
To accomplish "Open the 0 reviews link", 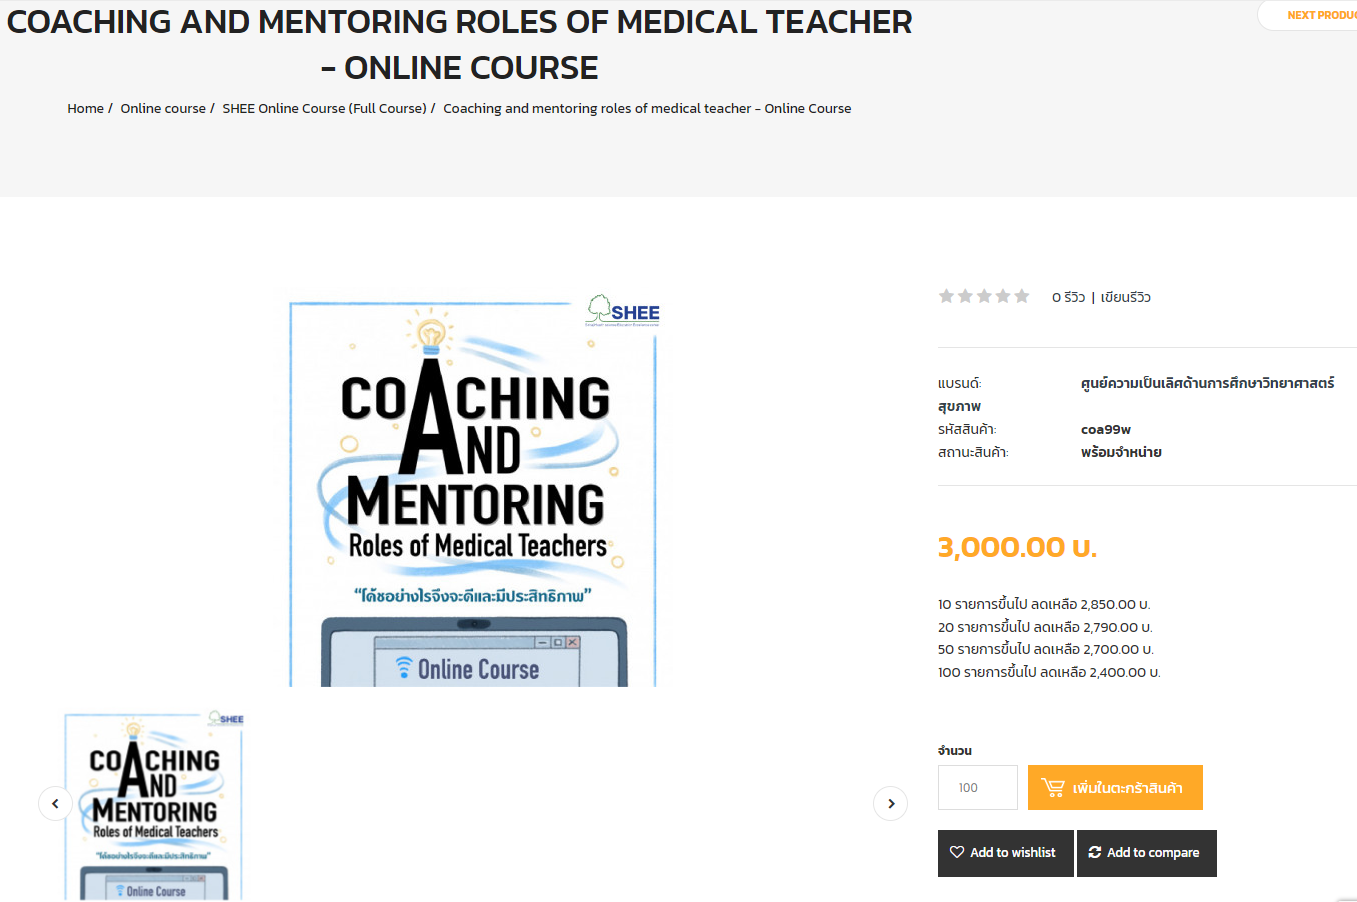I will (1068, 297).
